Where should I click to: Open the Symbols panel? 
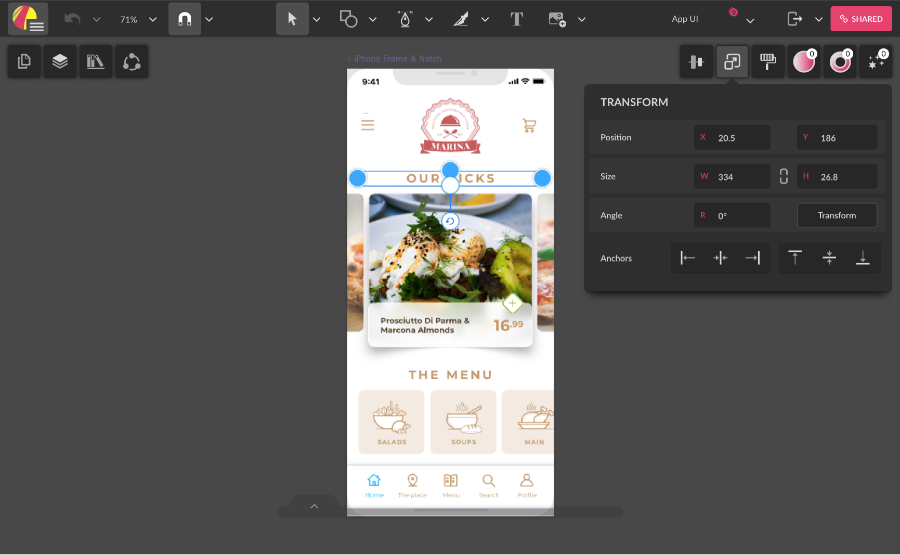pos(132,62)
